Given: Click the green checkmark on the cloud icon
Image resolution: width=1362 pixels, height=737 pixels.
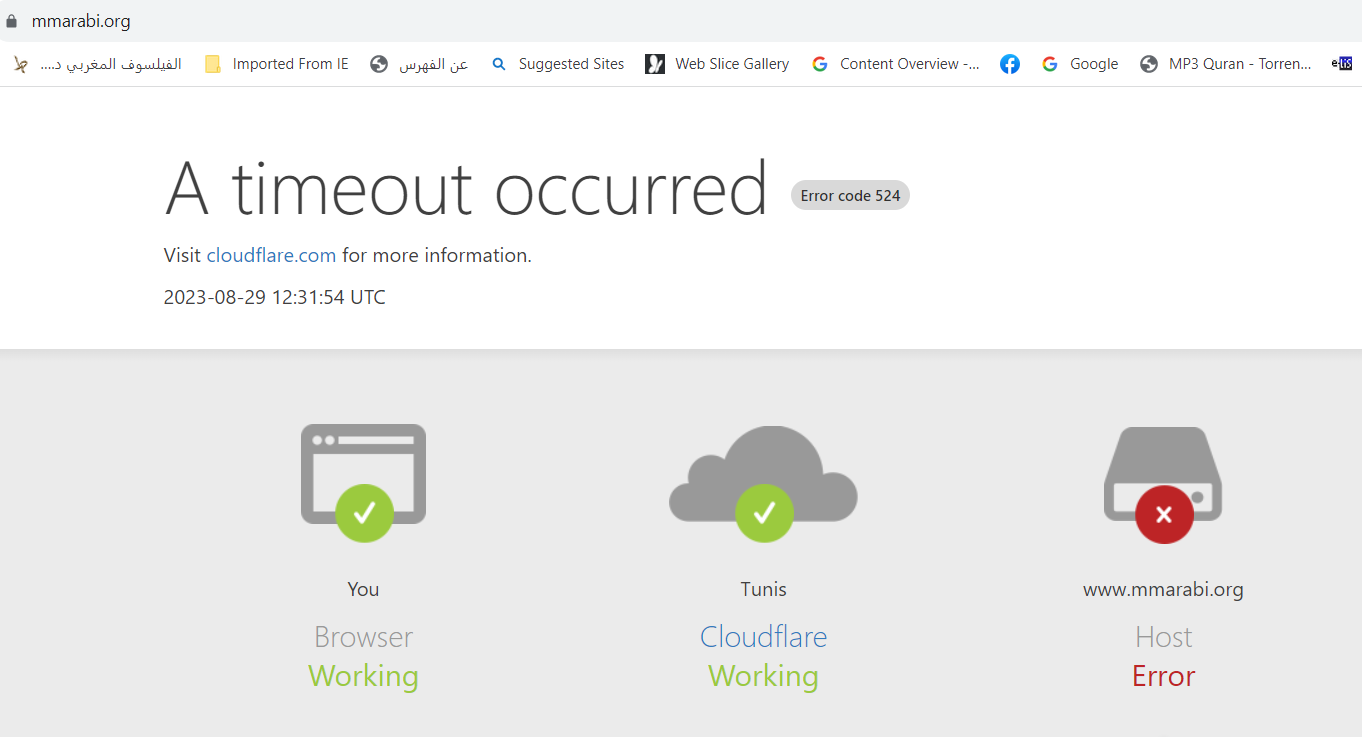Looking at the screenshot, I should 764,513.
